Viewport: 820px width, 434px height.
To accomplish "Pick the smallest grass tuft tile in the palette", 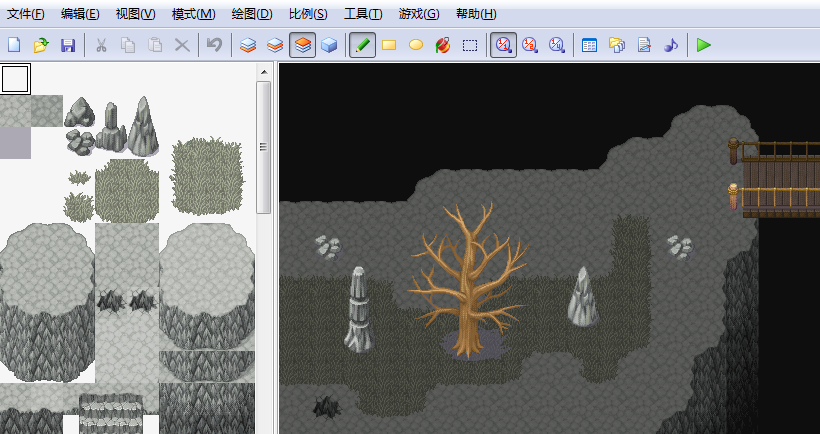I will 79,178.
